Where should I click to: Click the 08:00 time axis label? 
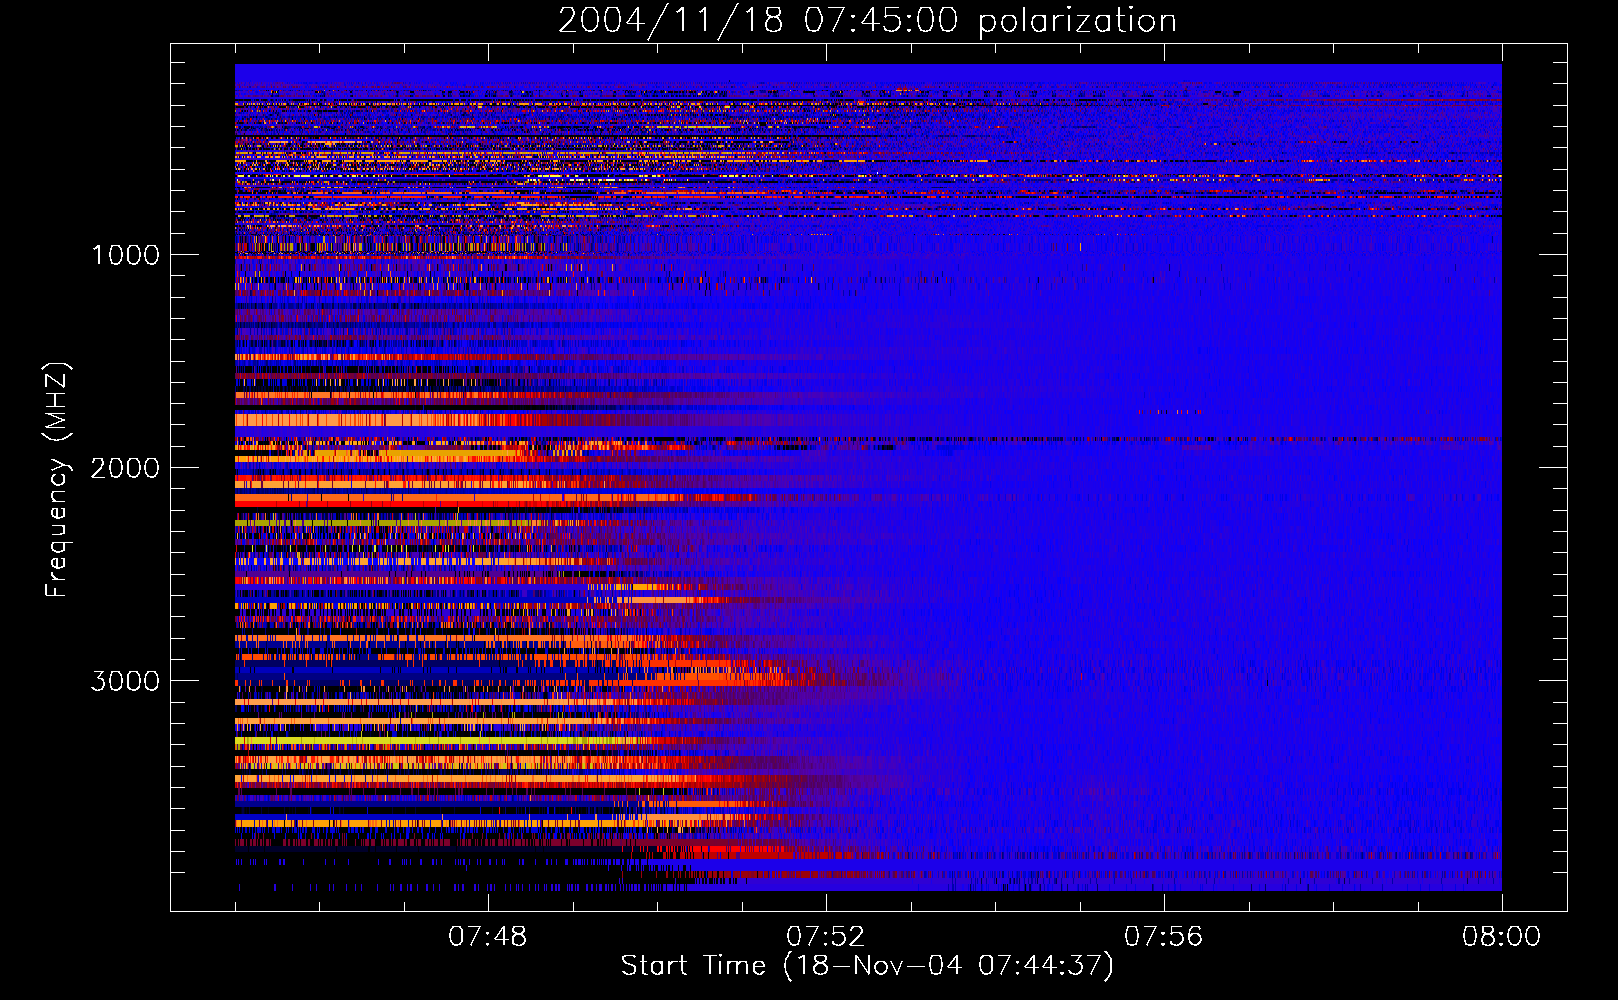pos(1501,937)
